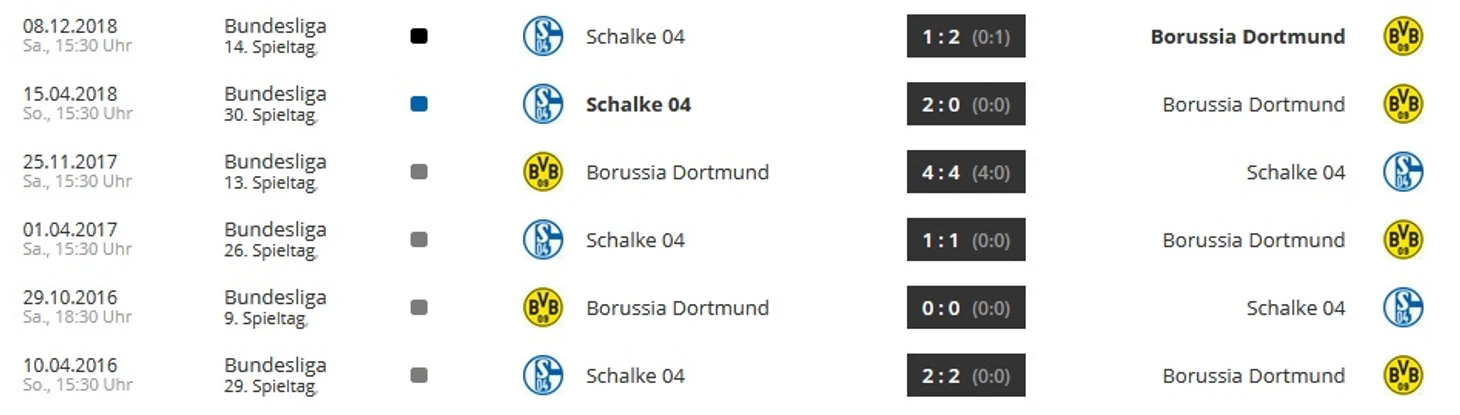Screen dimensions: 1460x415
Task: Click the black indicator square for 08.12.2018
Action: (x=419, y=36)
